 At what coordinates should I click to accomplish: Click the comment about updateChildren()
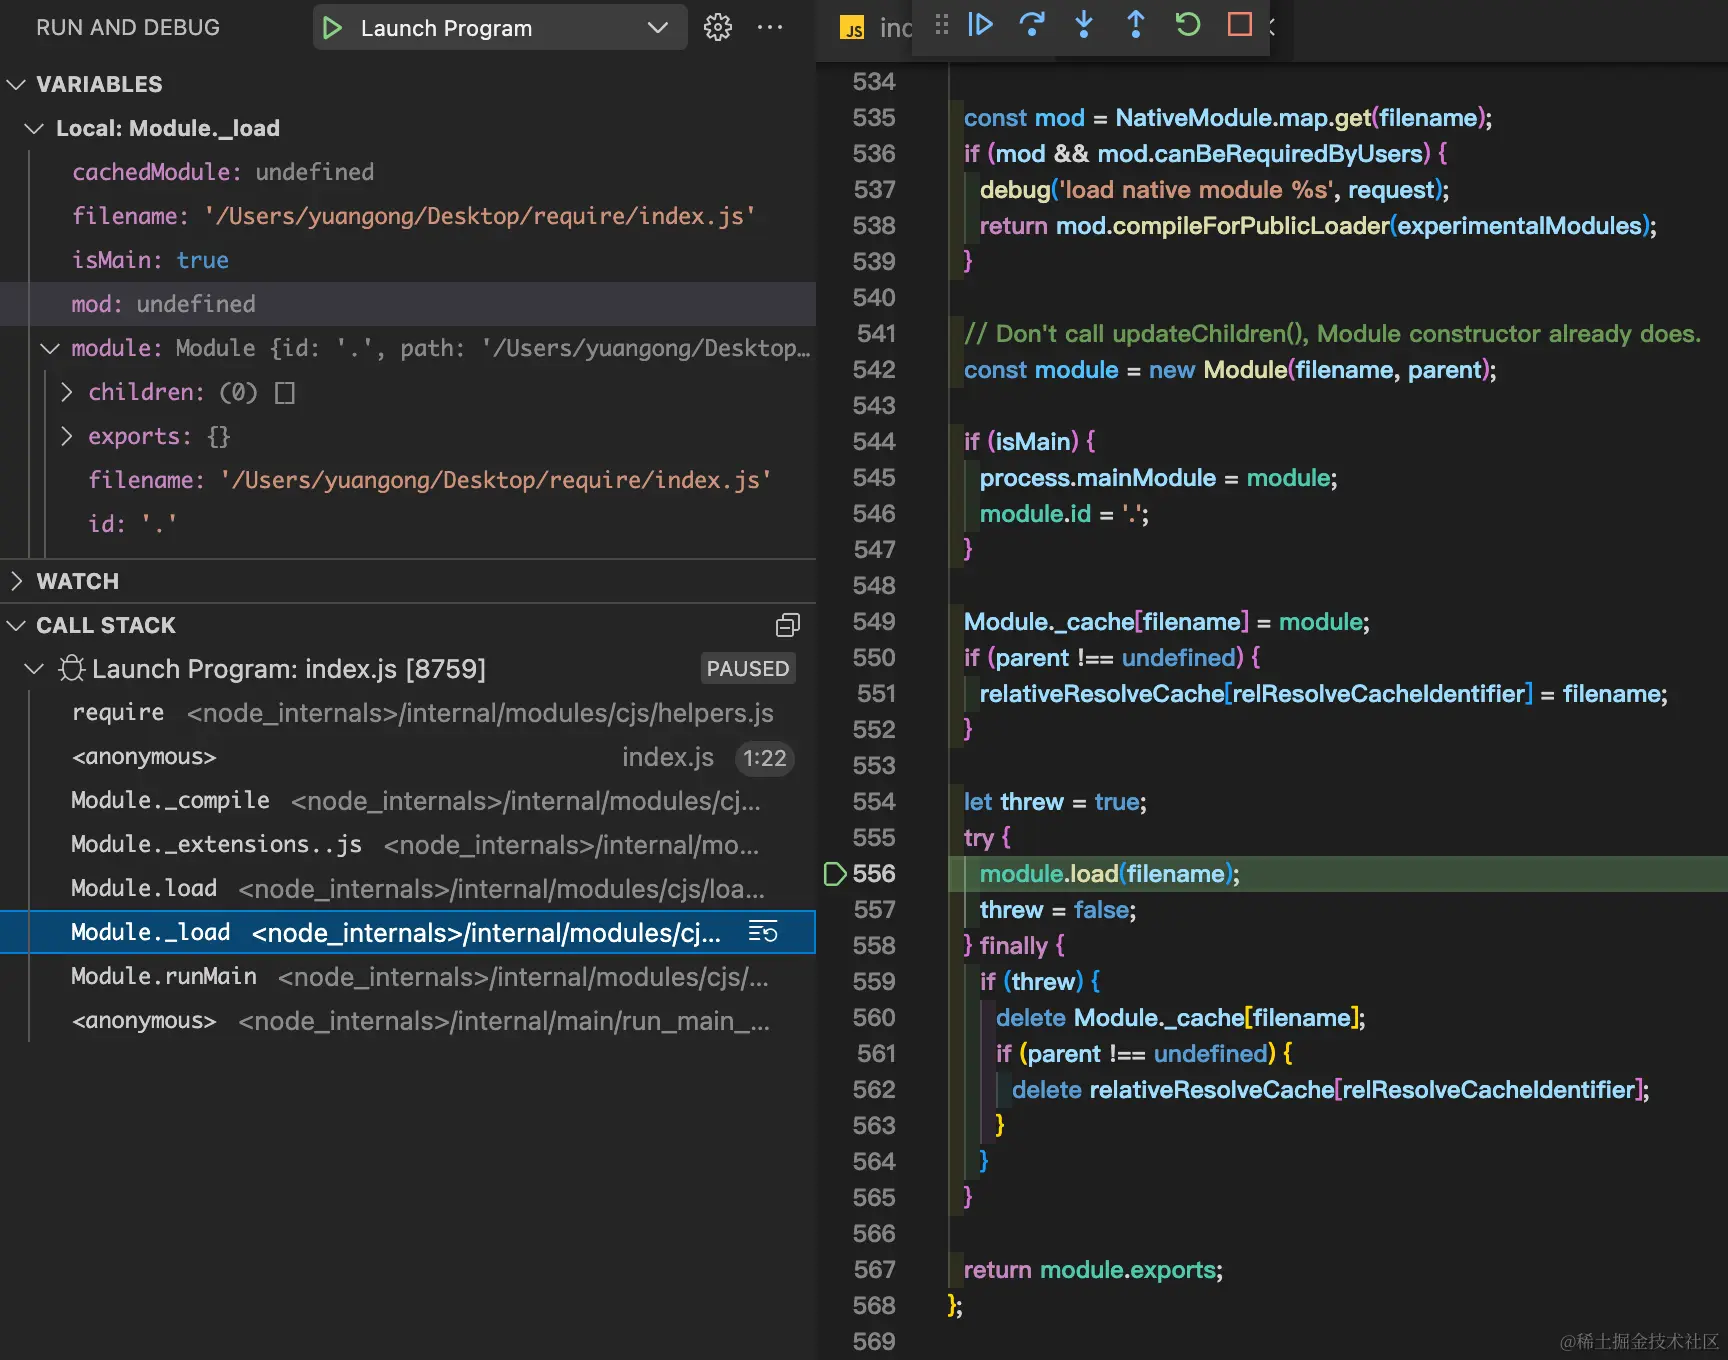click(x=1332, y=334)
